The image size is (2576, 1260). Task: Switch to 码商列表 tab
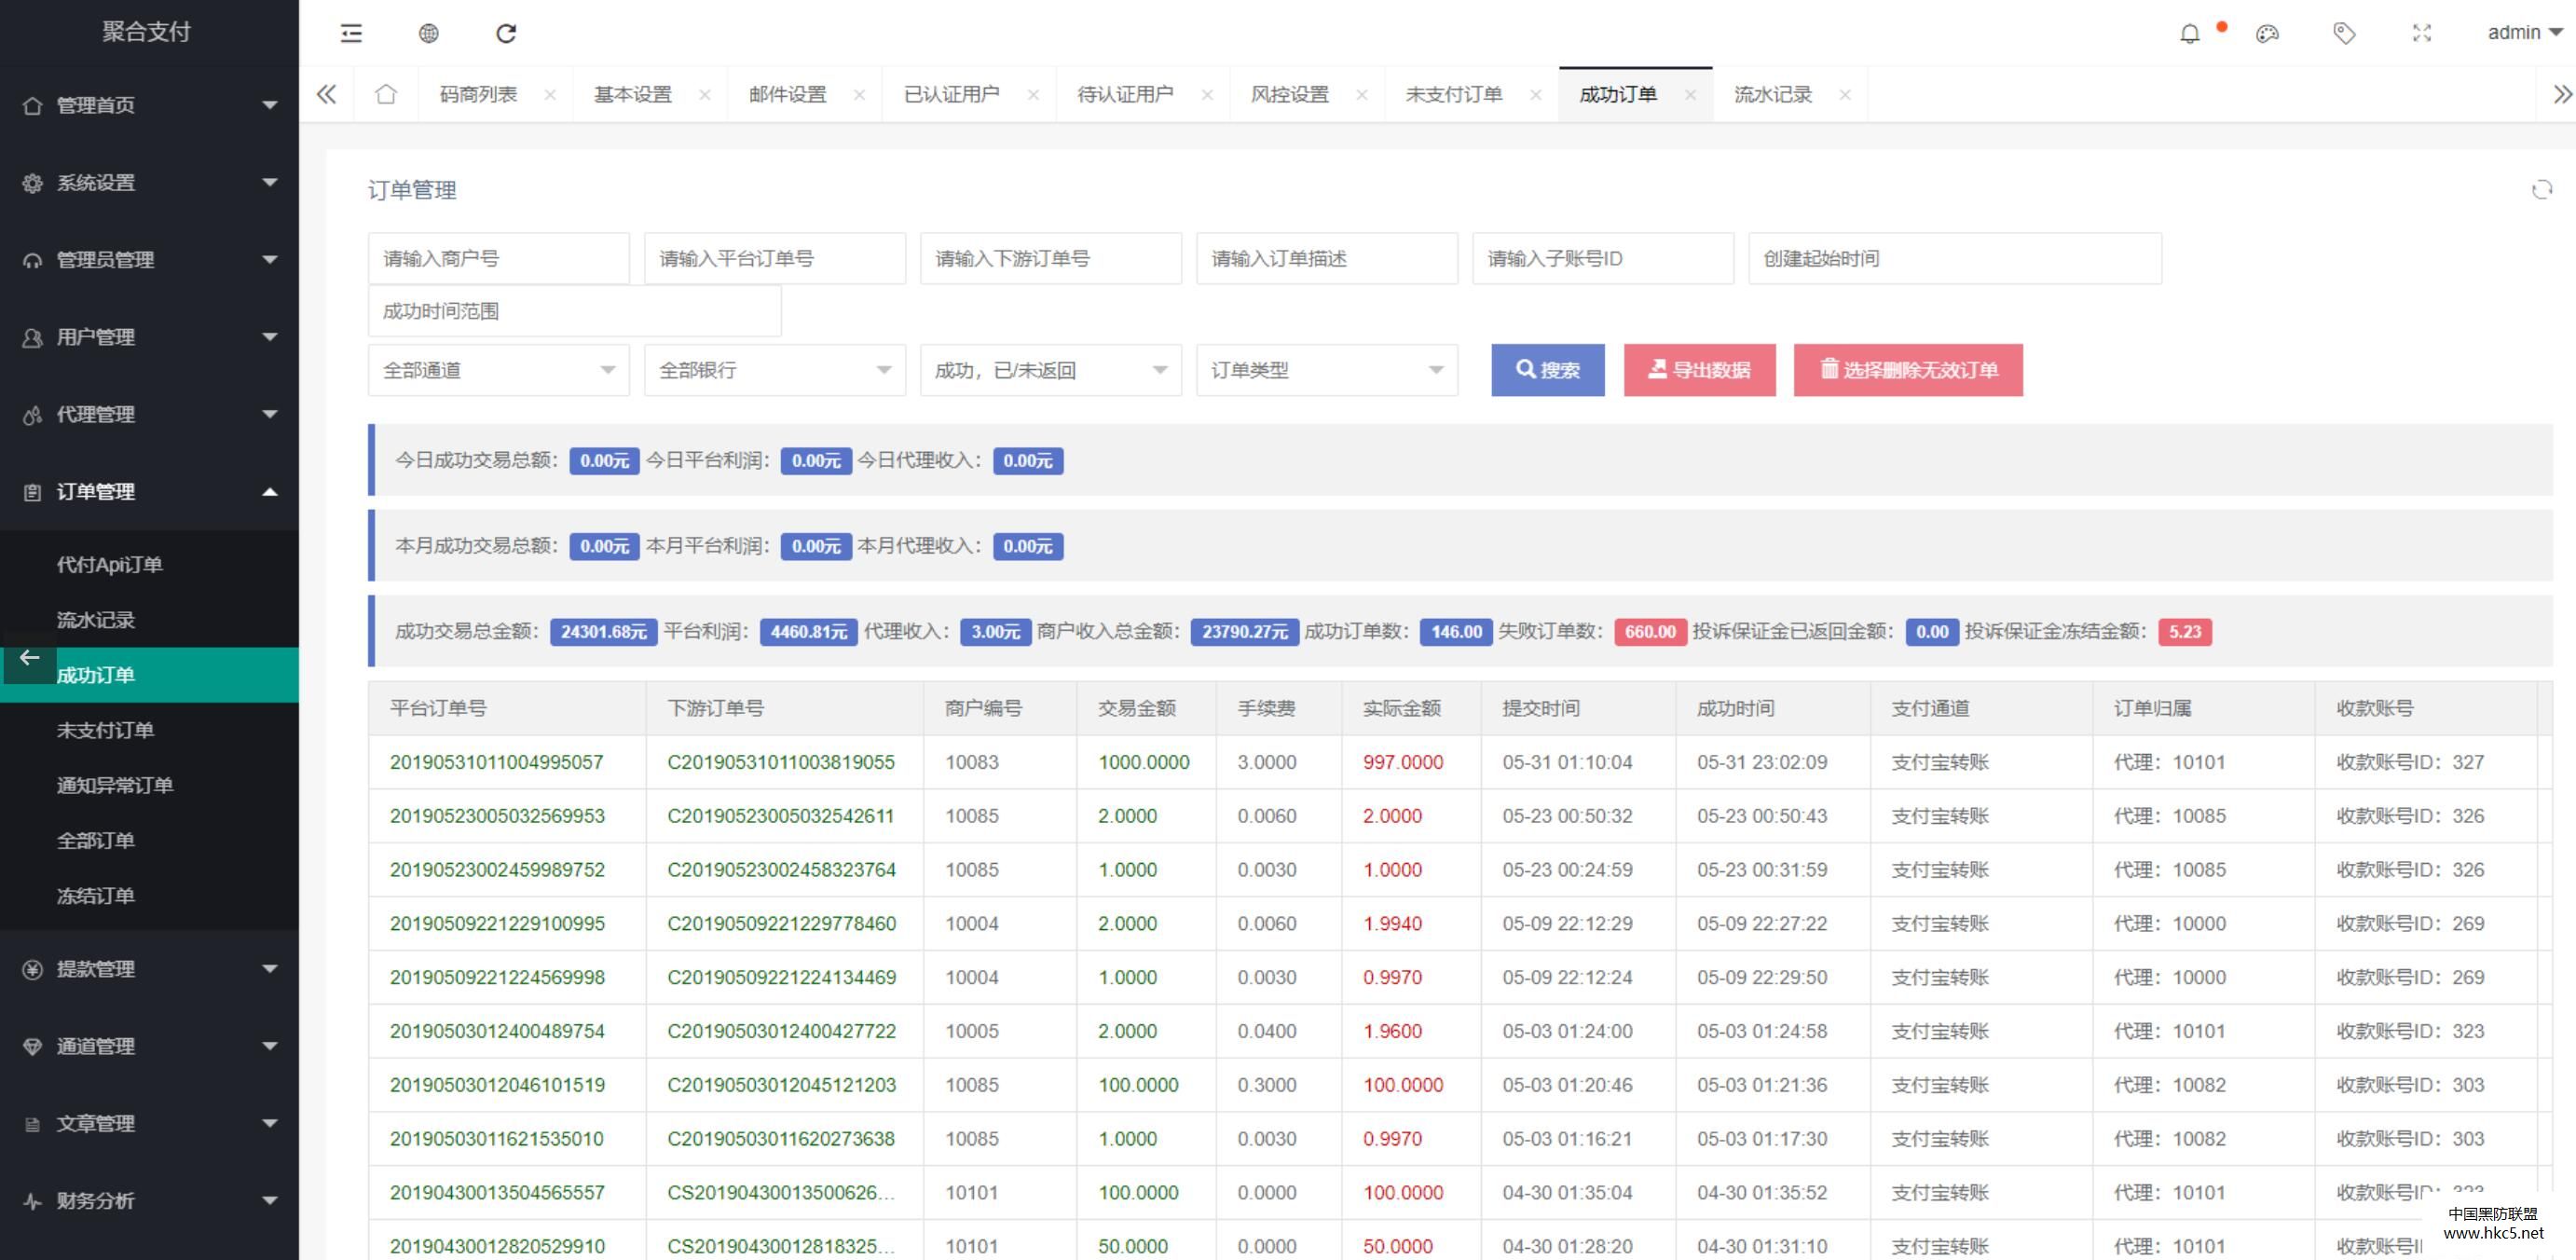tap(478, 94)
